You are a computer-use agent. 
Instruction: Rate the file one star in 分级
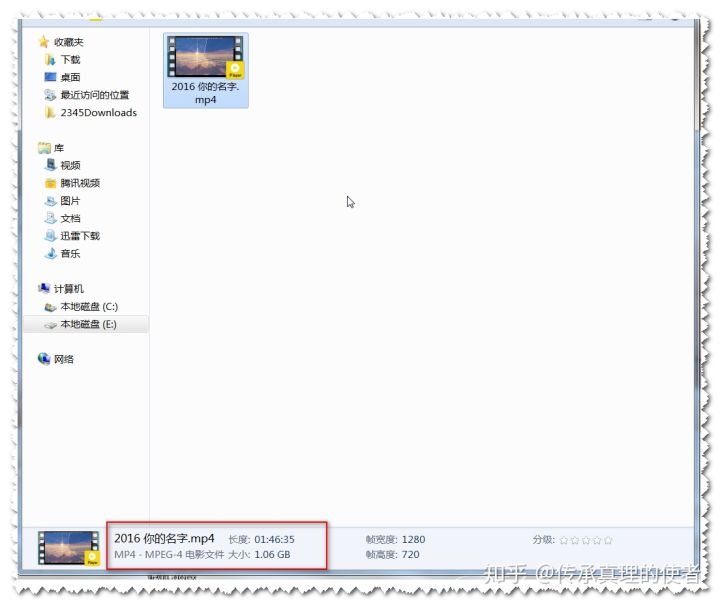click(564, 540)
